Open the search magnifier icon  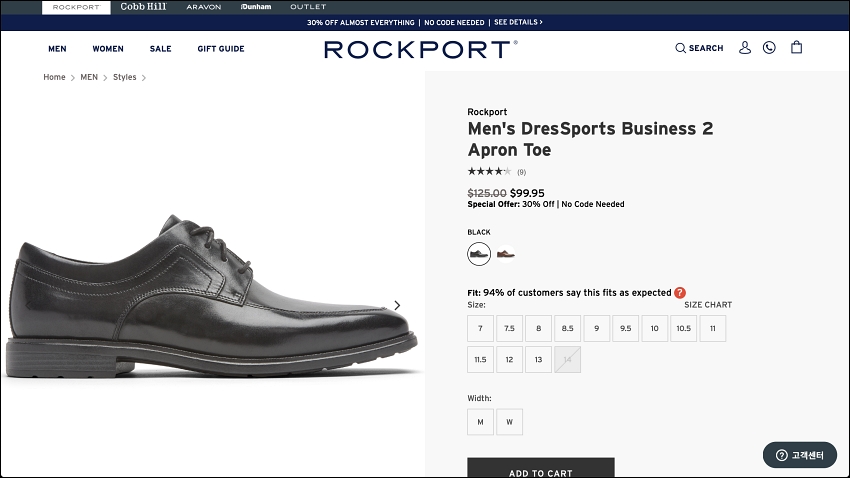tap(680, 48)
